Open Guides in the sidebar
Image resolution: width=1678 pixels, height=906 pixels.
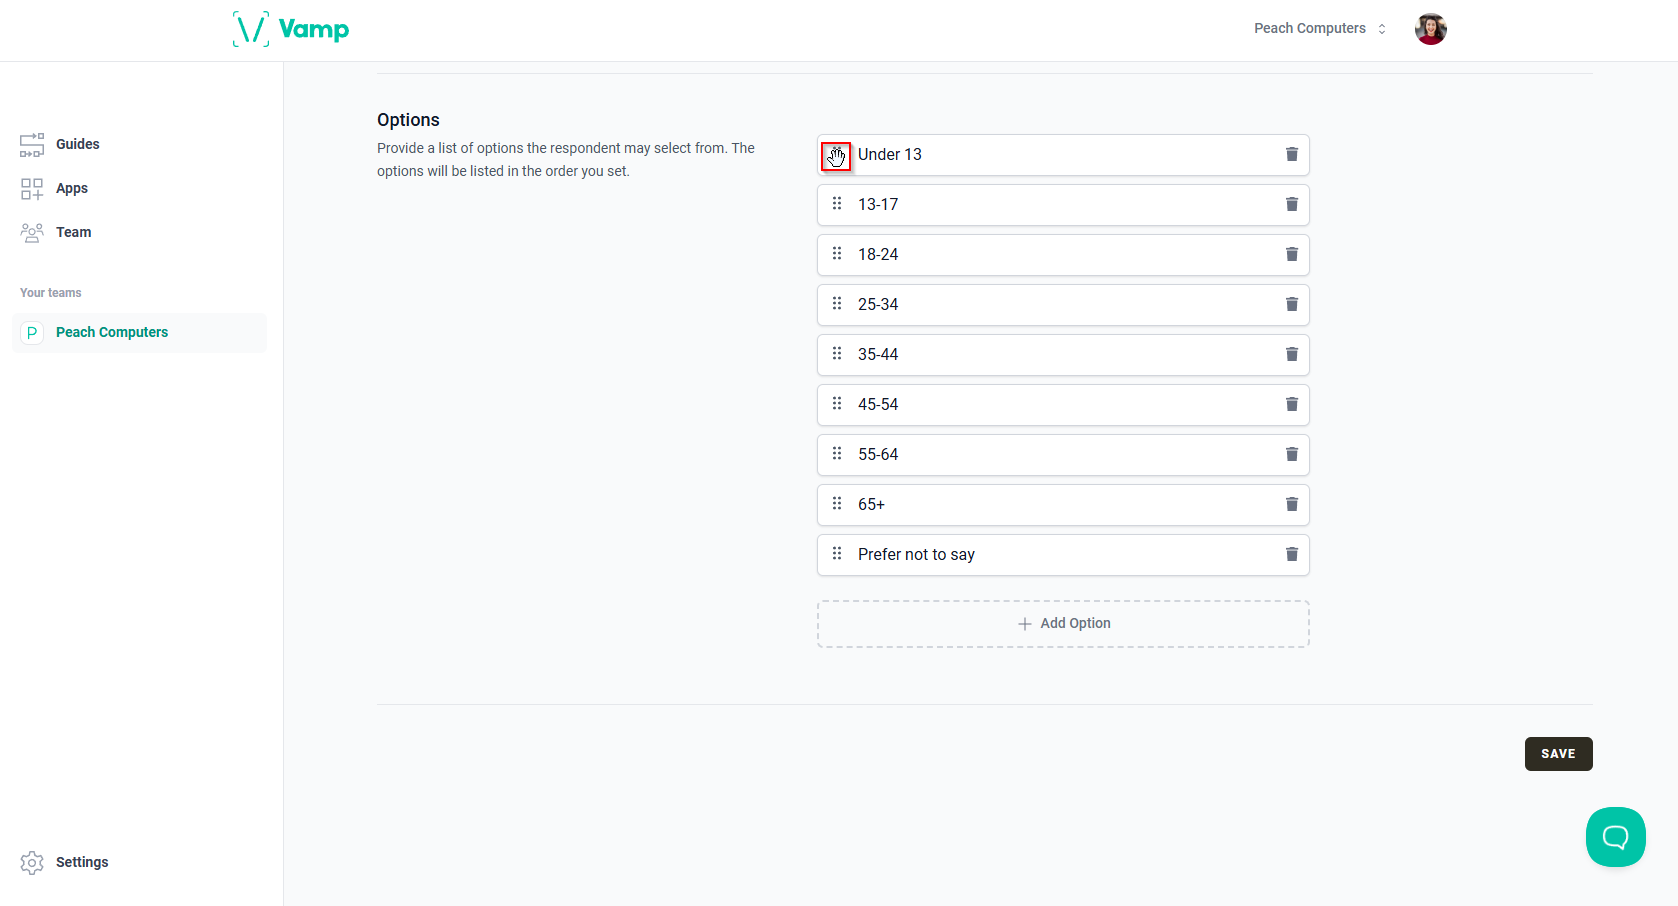(x=60, y=144)
